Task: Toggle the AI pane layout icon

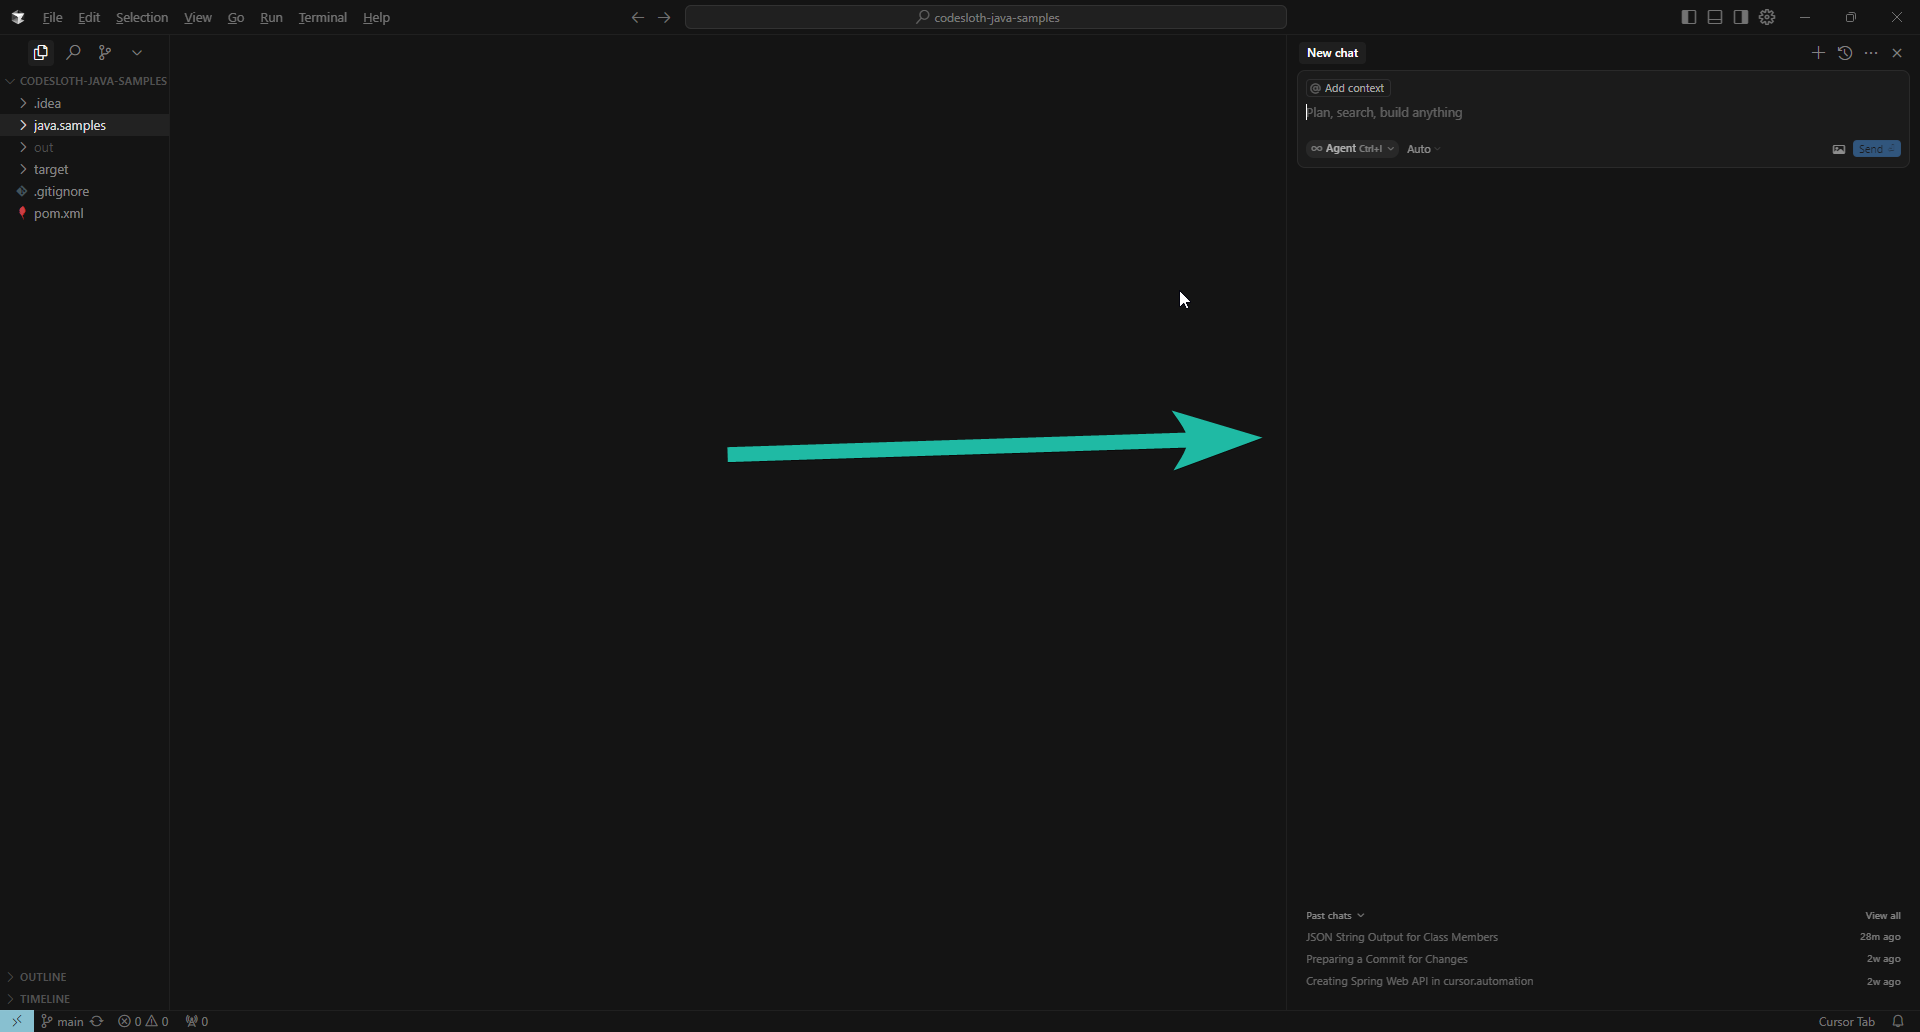Action: coord(1741,17)
